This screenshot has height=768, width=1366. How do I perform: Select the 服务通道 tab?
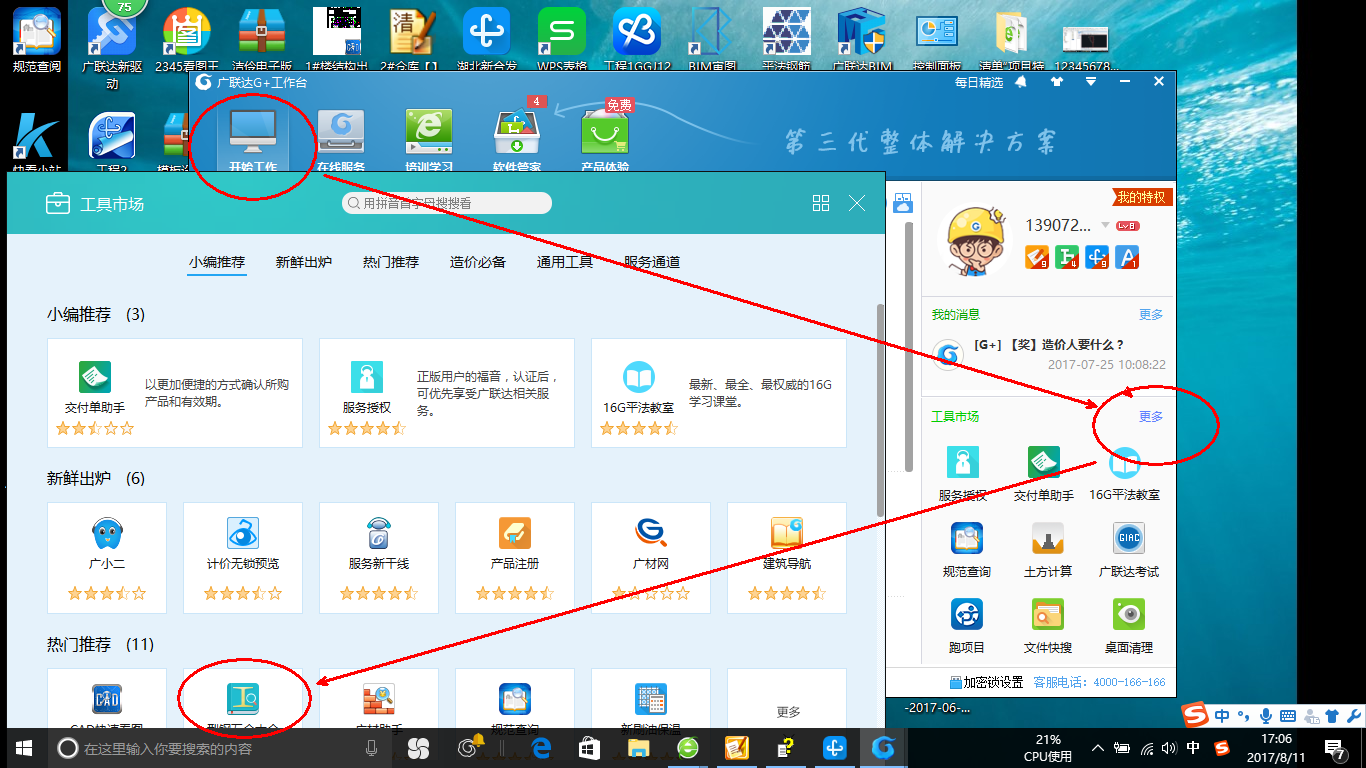point(652,262)
